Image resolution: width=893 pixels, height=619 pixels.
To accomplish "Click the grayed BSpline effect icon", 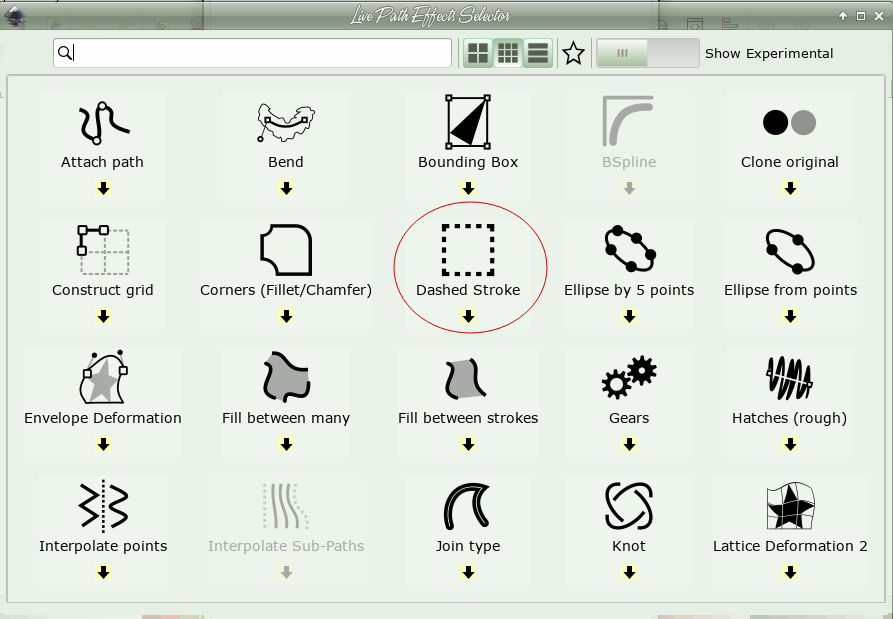I will coord(629,121).
